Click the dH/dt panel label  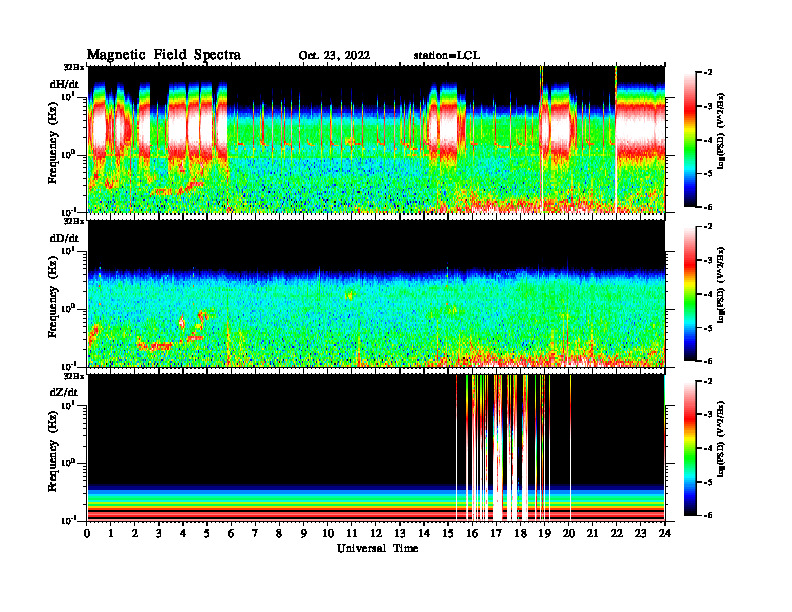[x=64, y=83]
